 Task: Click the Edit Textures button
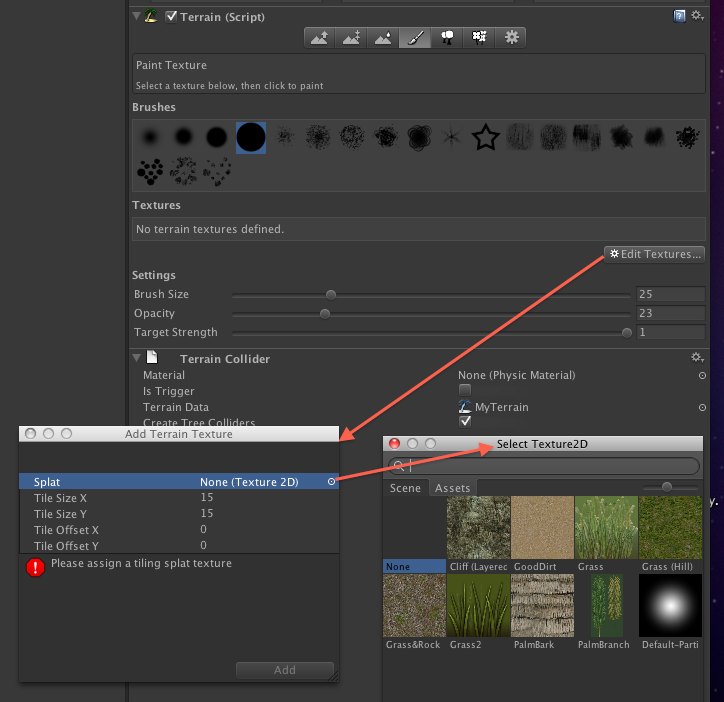pyautogui.click(x=655, y=254)
